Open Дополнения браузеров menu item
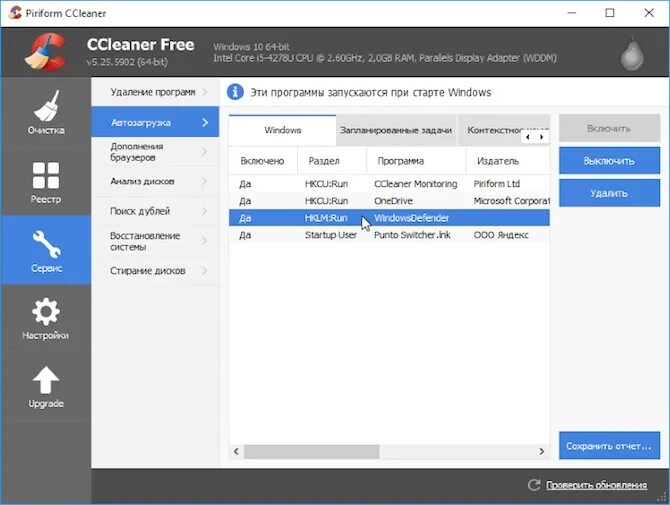The height and width of the screenshot is (505, 670). (156, 152)
